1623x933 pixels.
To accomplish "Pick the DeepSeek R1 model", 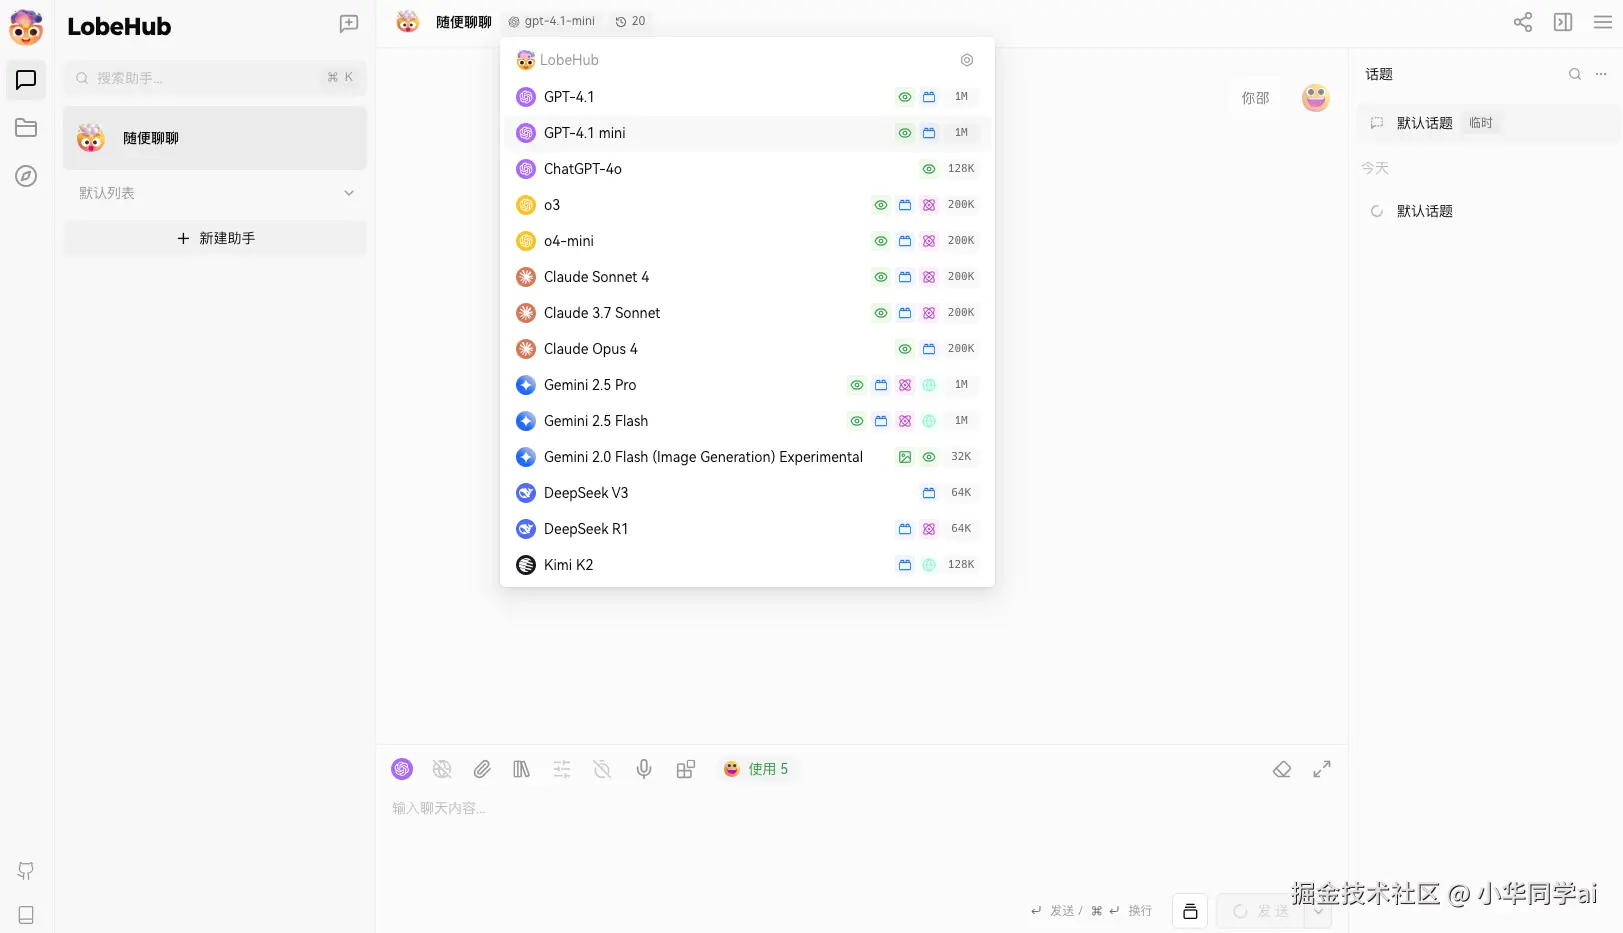I will click(747, 529).
